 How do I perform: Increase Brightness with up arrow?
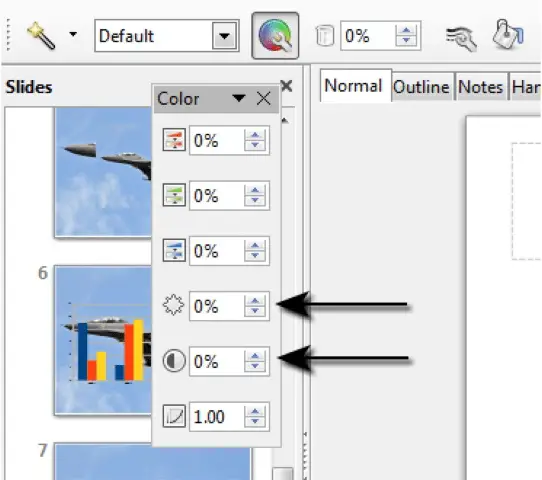tap(255, 301)
